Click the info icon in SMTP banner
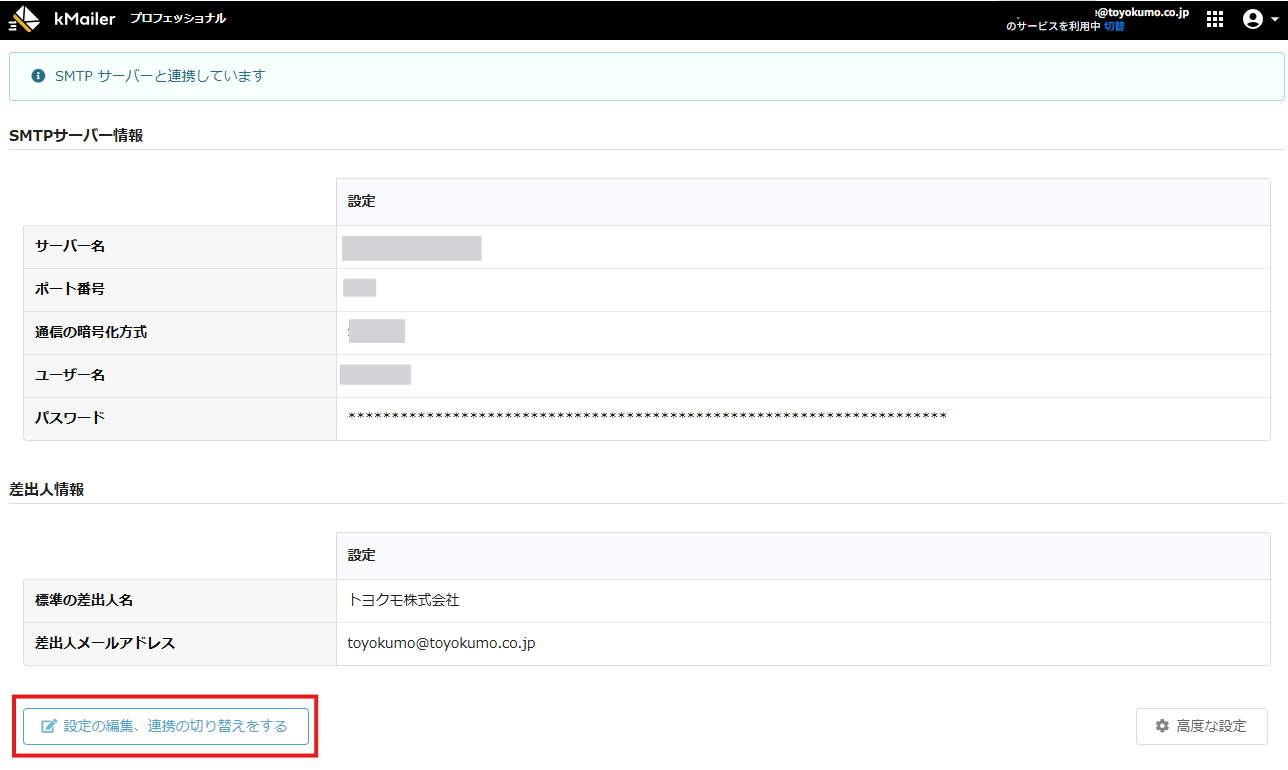This screenshot has width=1288, height=770. [38, 76]
